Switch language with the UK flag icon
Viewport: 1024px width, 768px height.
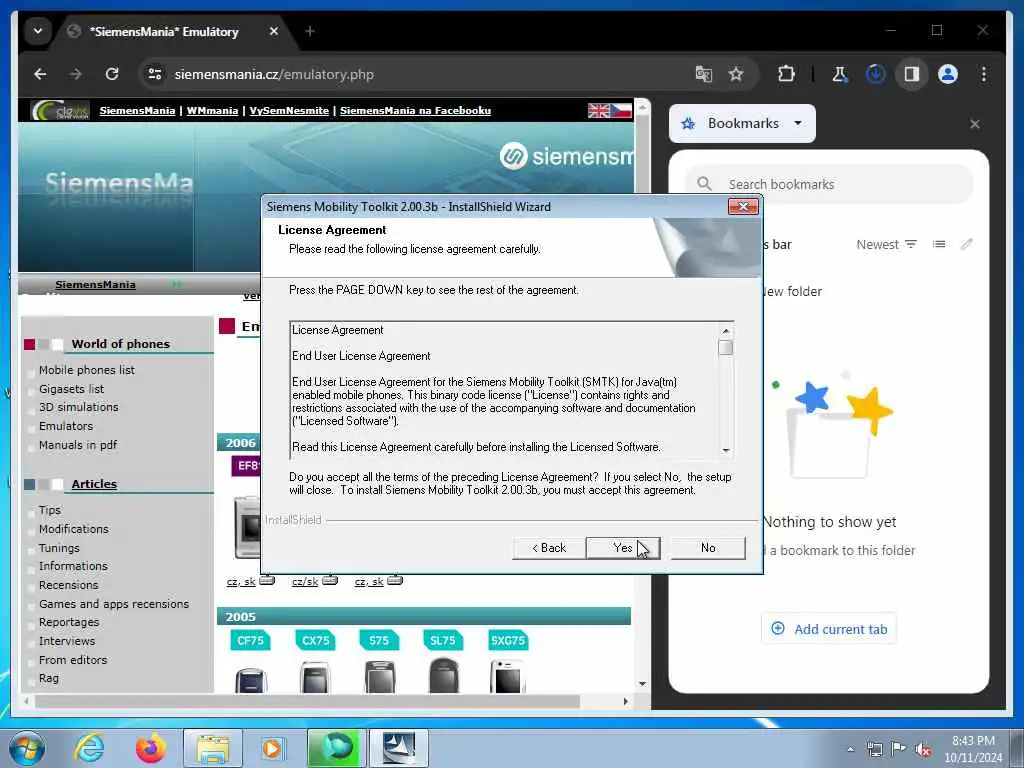point(598,110)
